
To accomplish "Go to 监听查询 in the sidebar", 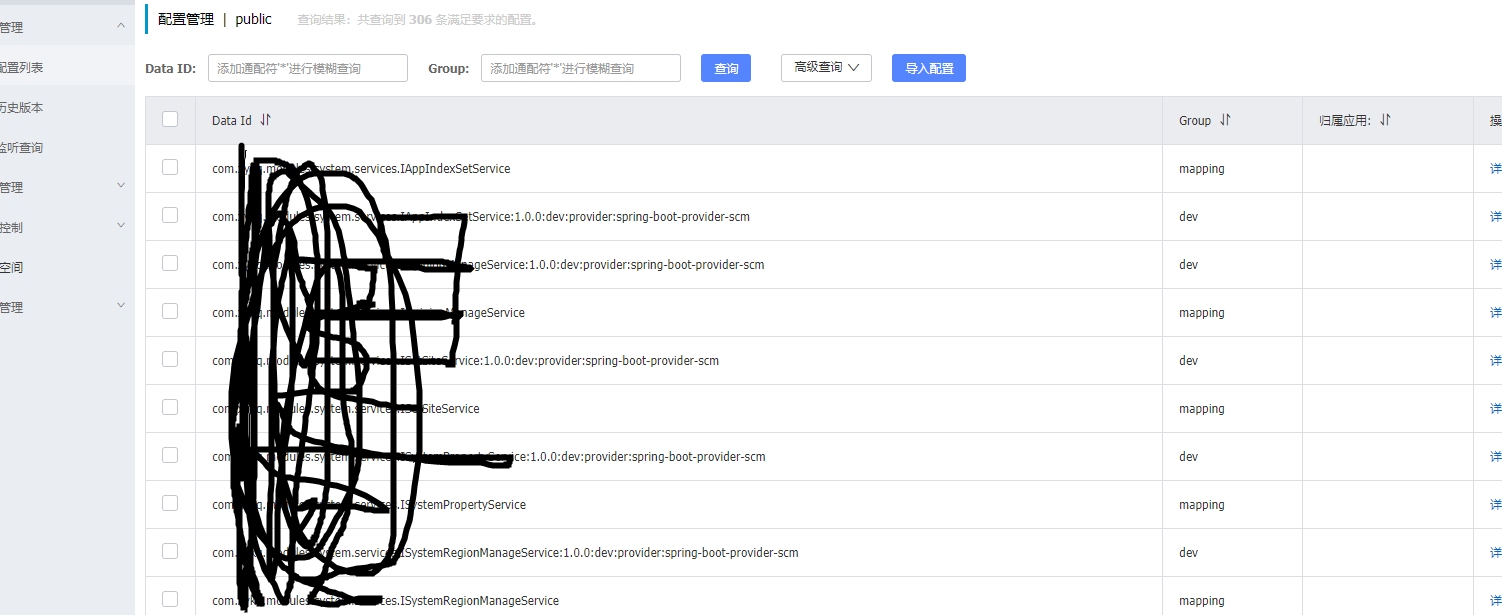I will click(22, 148).
